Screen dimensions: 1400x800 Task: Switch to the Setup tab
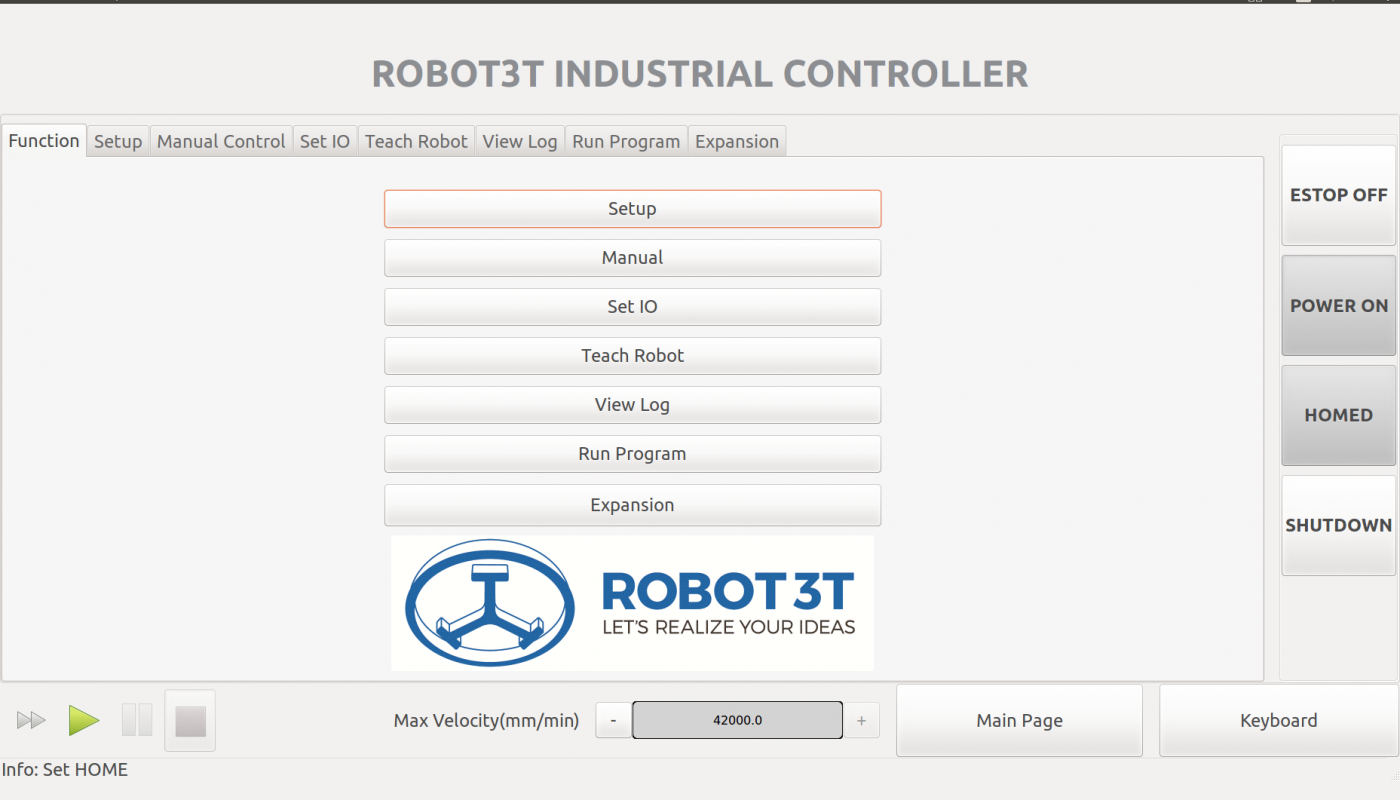pos(117,141)
